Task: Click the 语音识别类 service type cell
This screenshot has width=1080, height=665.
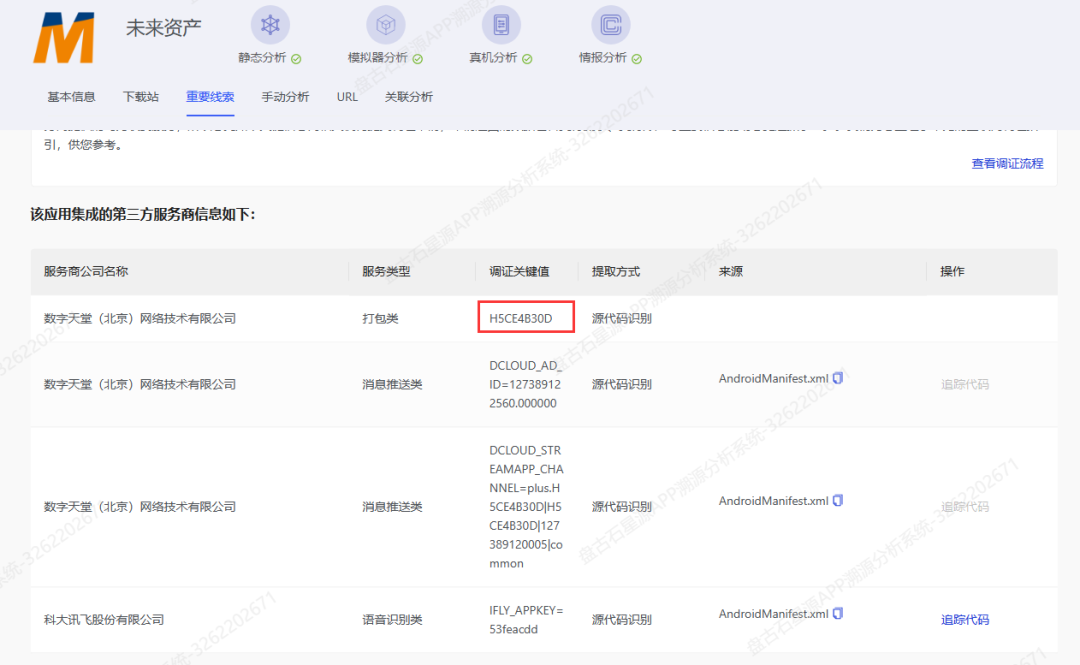Action: coord(392,620)
